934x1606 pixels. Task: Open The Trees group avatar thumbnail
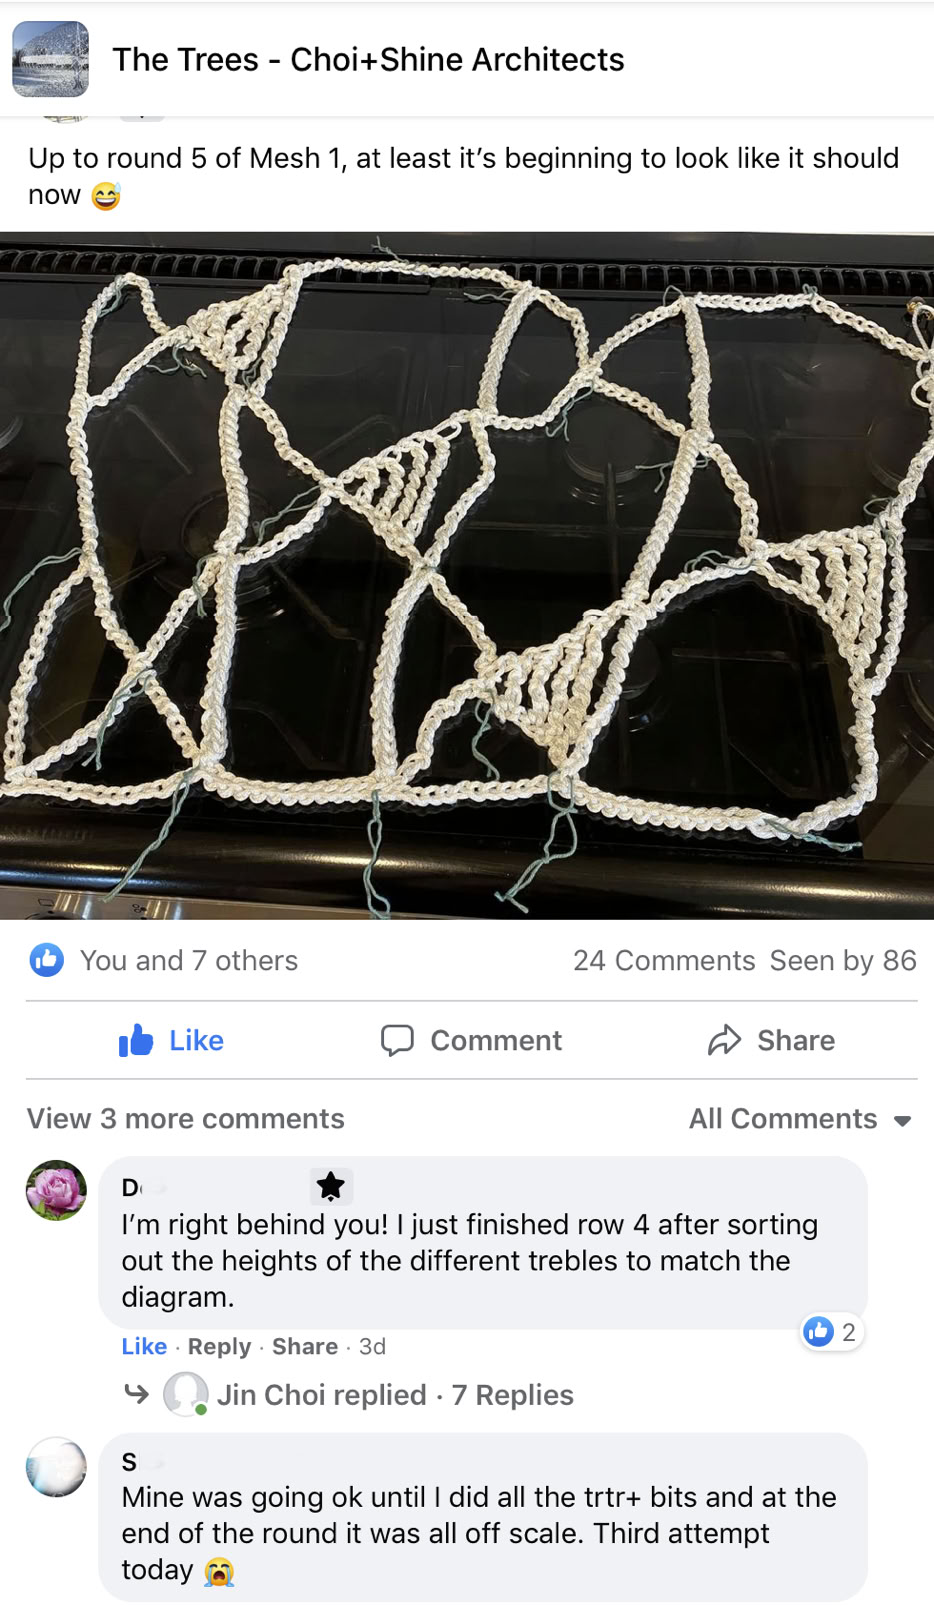coord(50,59)
